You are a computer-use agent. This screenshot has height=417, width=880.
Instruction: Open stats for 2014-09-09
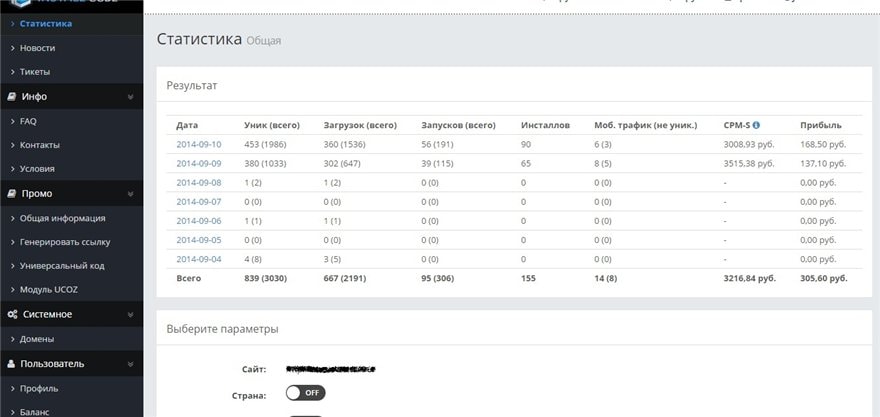click(x=199, y=163)
